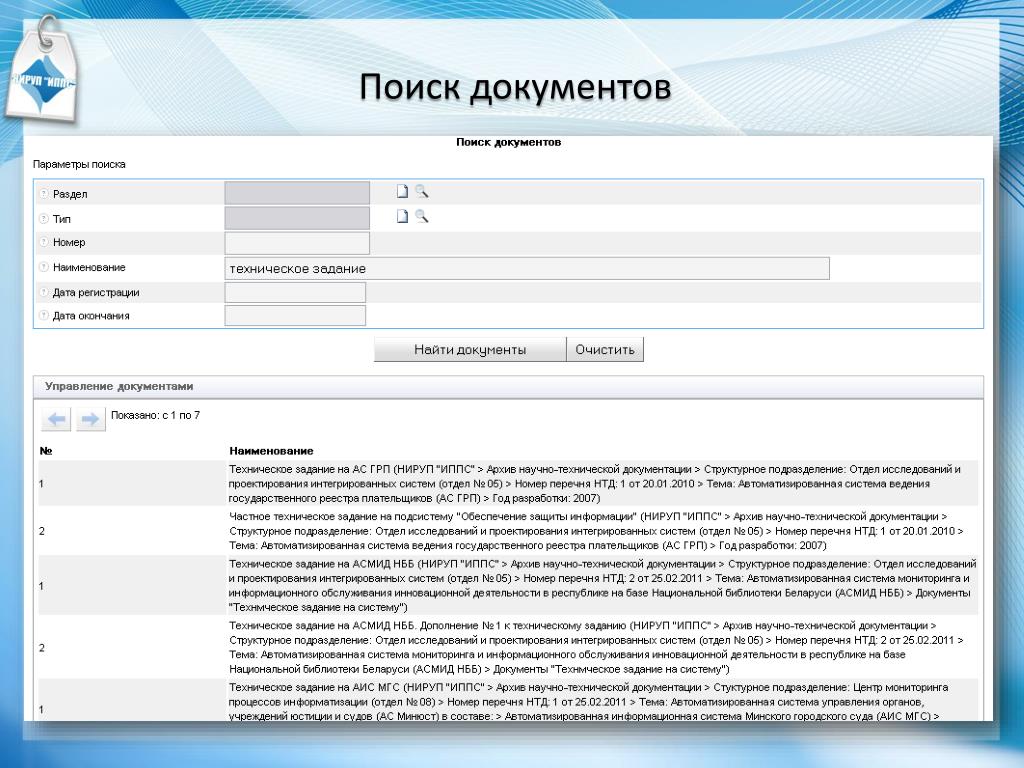Click the help icon next to Дата регистрации
Screen dimensions: 1024x768
[x=44, y=293]
